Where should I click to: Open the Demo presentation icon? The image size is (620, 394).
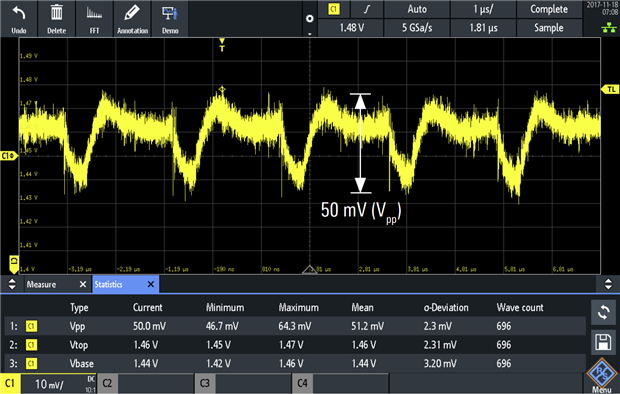coord(170,13)
